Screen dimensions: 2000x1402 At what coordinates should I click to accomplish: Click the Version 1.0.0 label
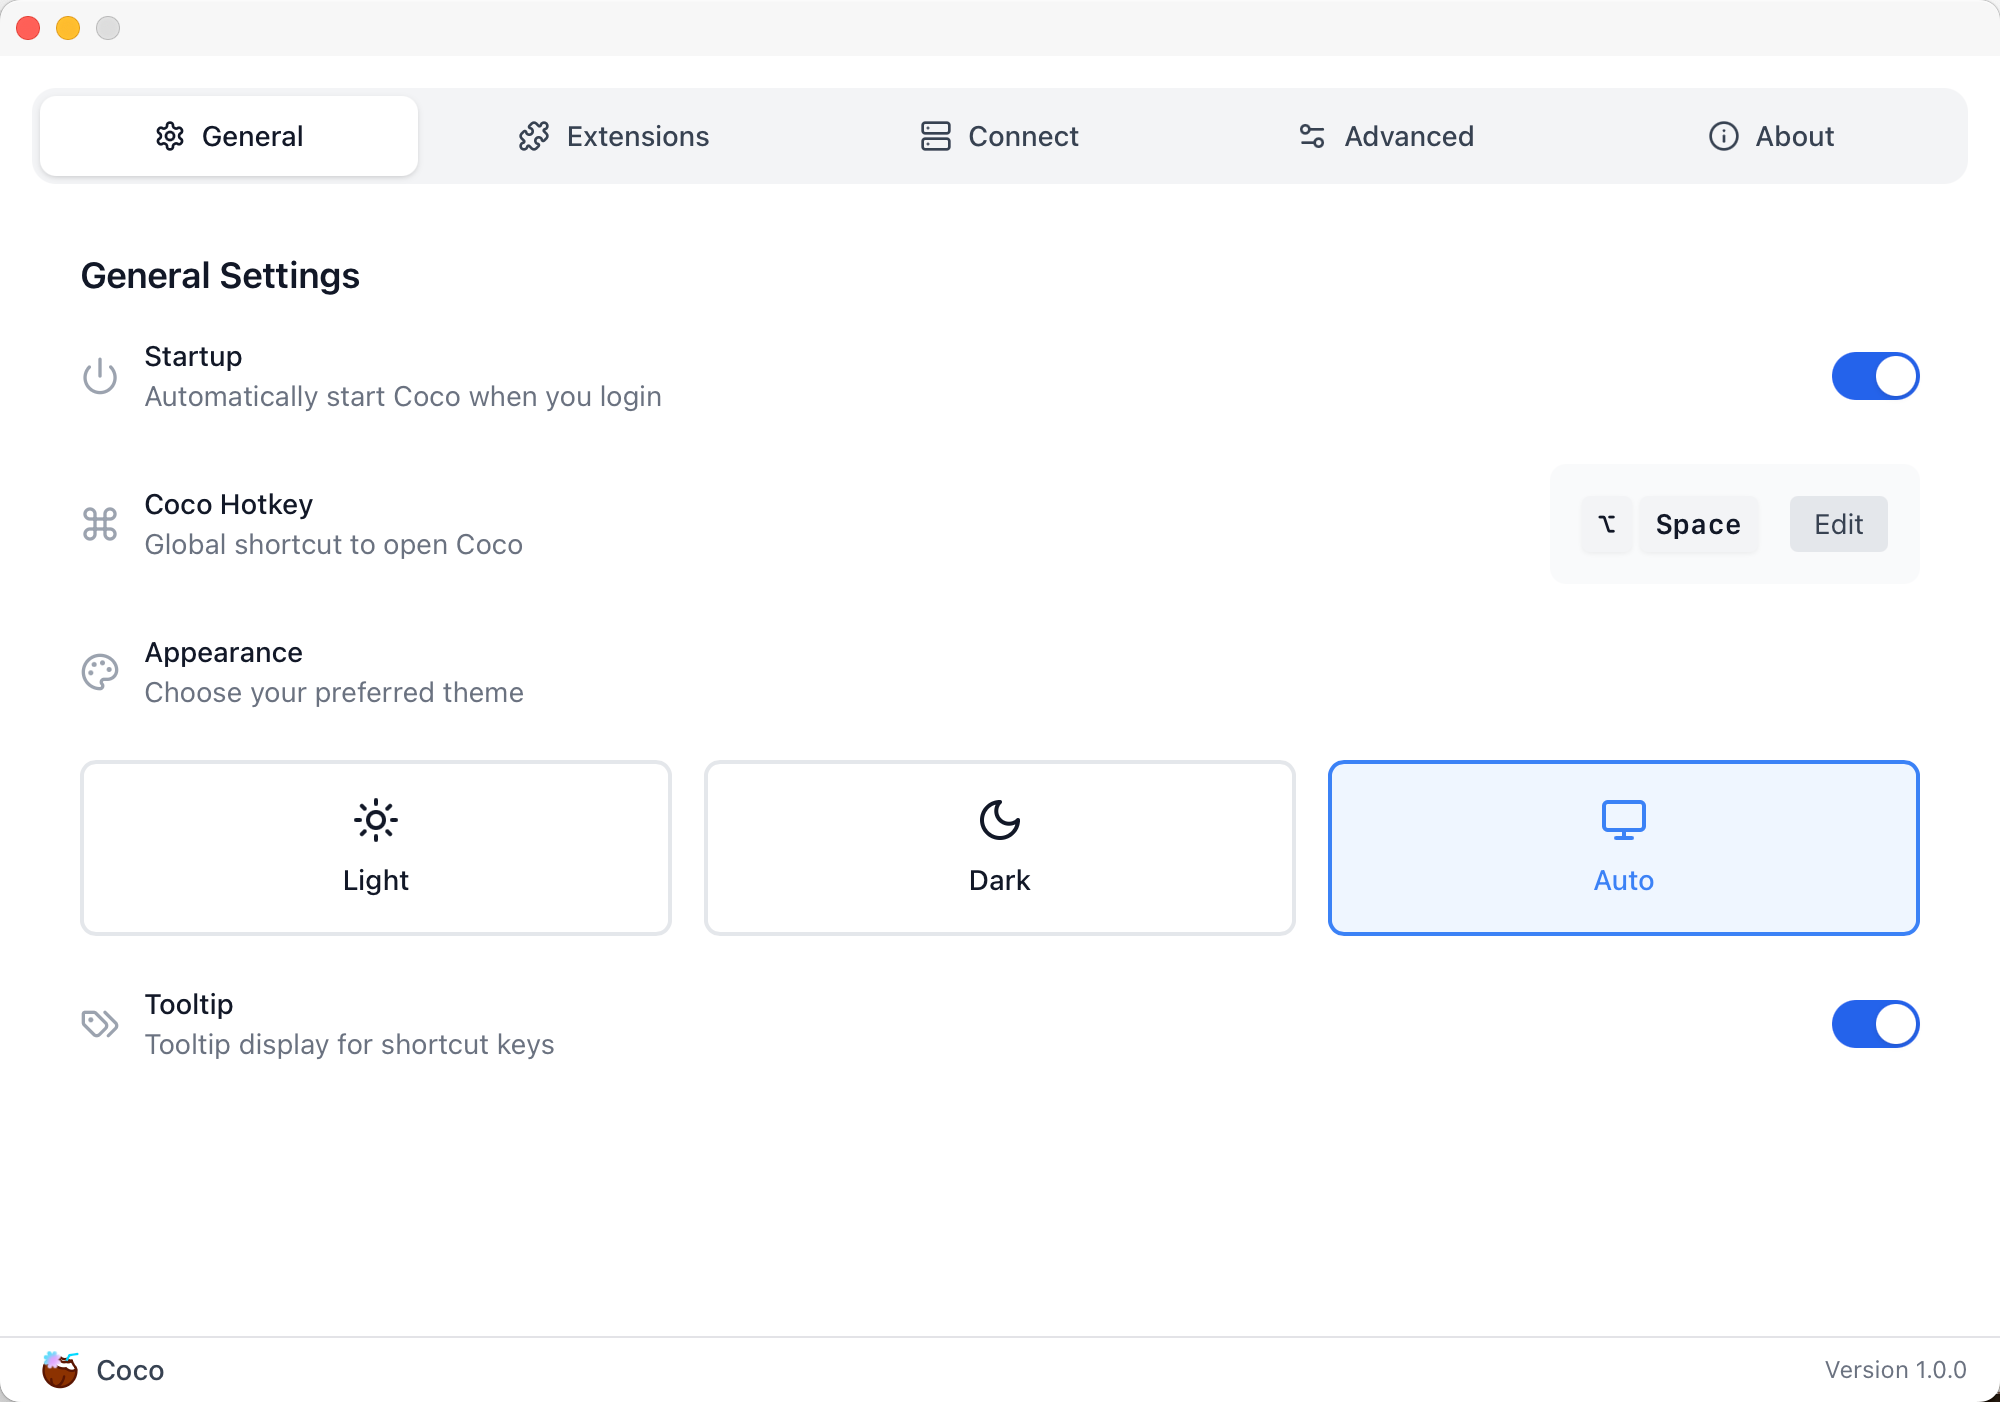[x=1895, y=1370]
